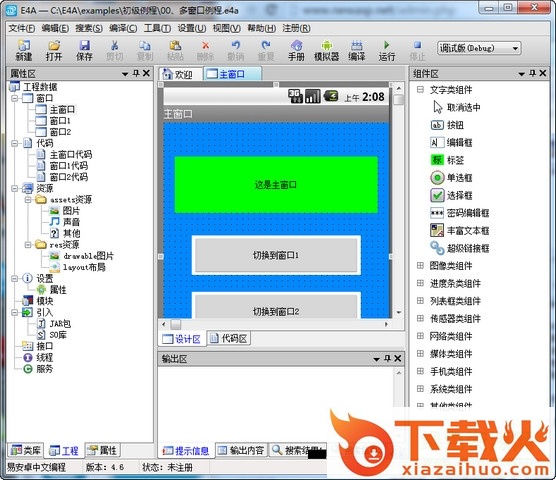This screenshot has height=480, width=556.
Task: Open the 手册 manual icon
Action: 296,50
